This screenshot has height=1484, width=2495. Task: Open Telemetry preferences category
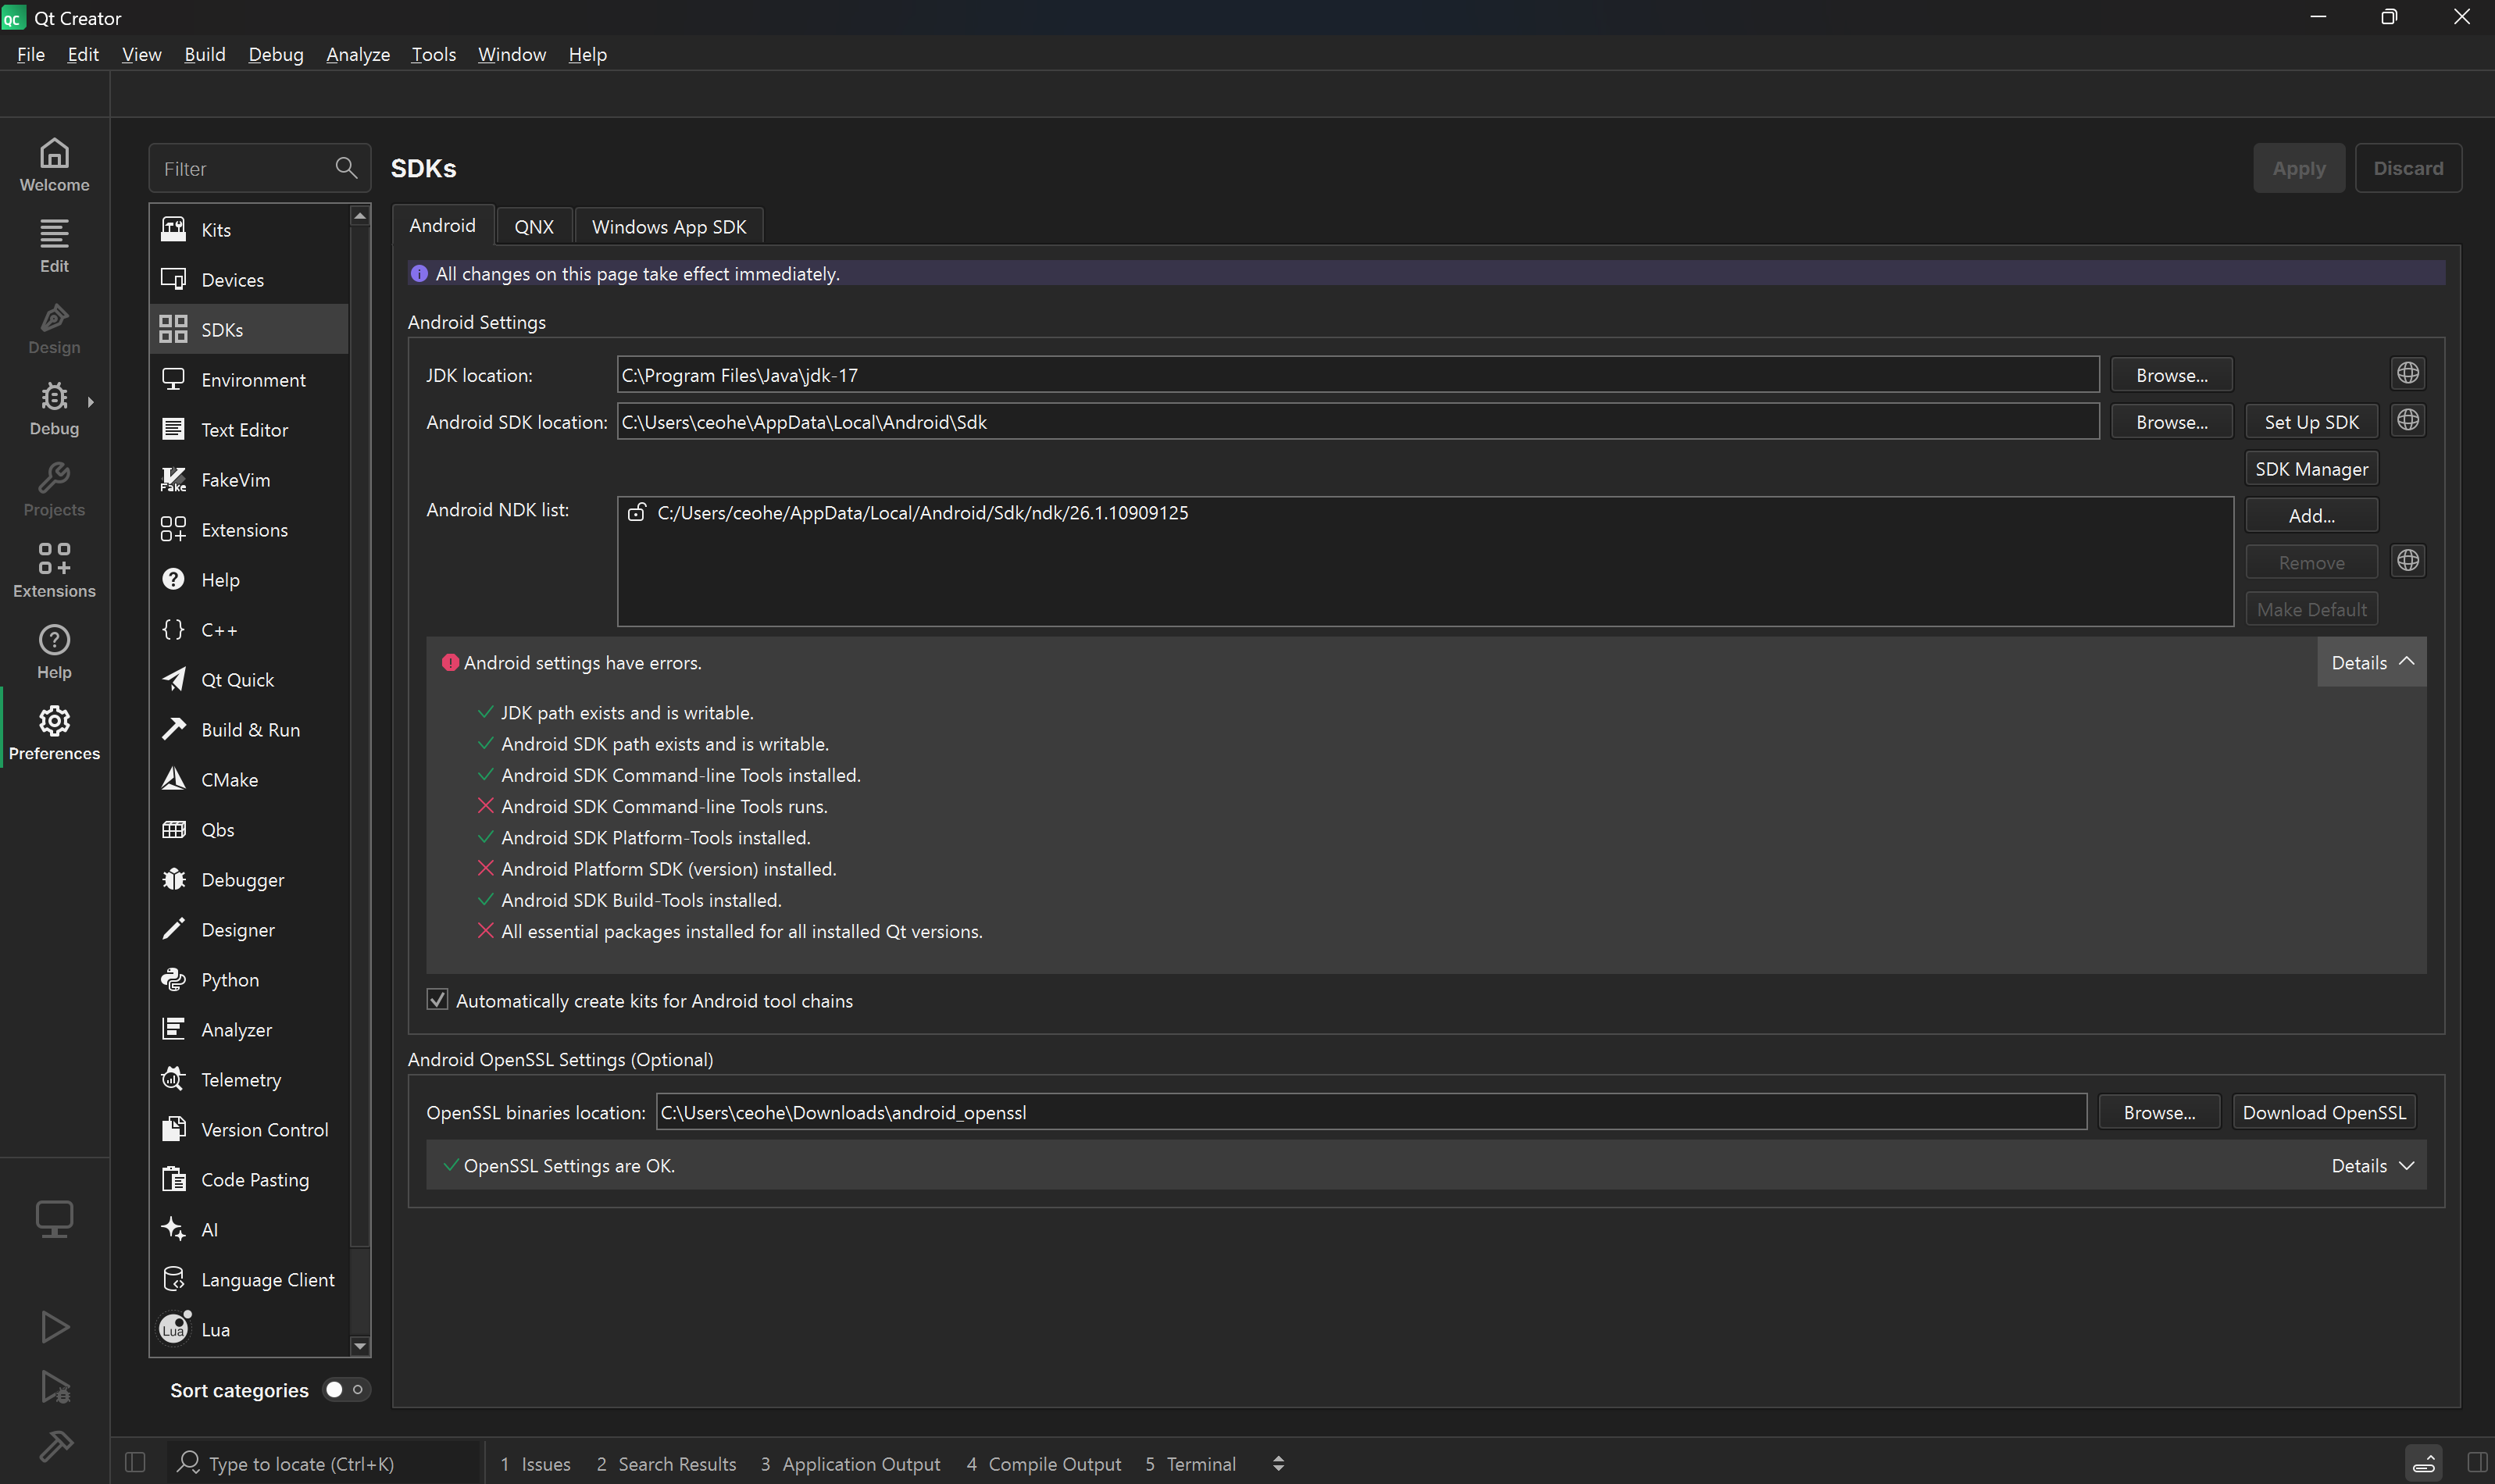pyautogui.click(x=249, y=1080)
